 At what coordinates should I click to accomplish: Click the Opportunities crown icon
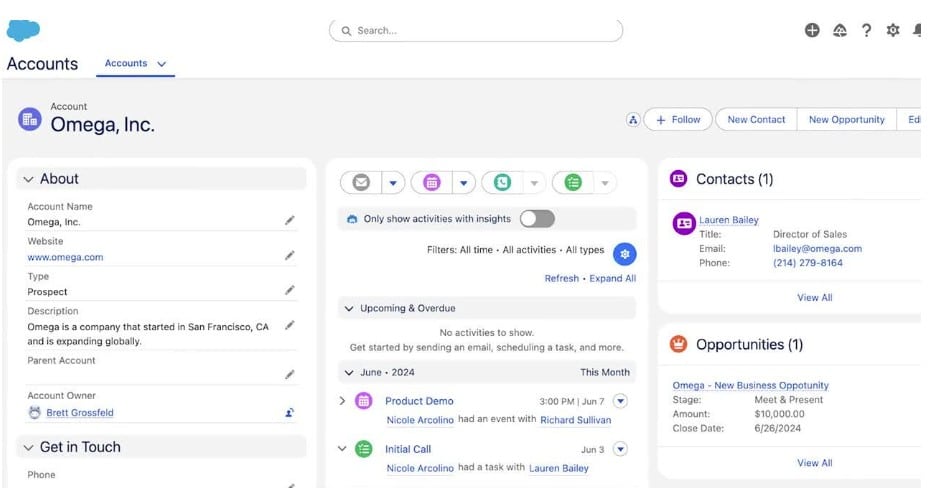(x=678, y=344)
